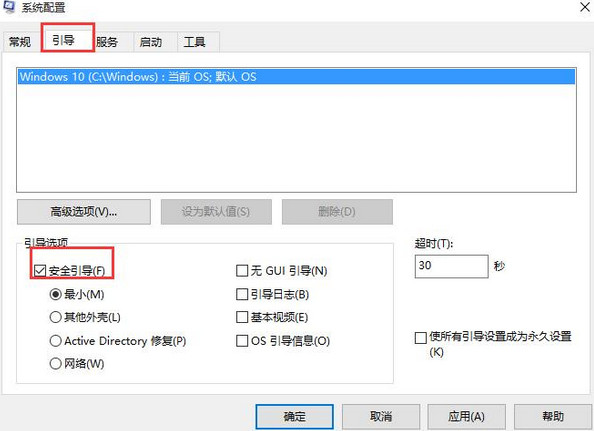Apply changes with 应用(A) button

(x=467, y=417)
